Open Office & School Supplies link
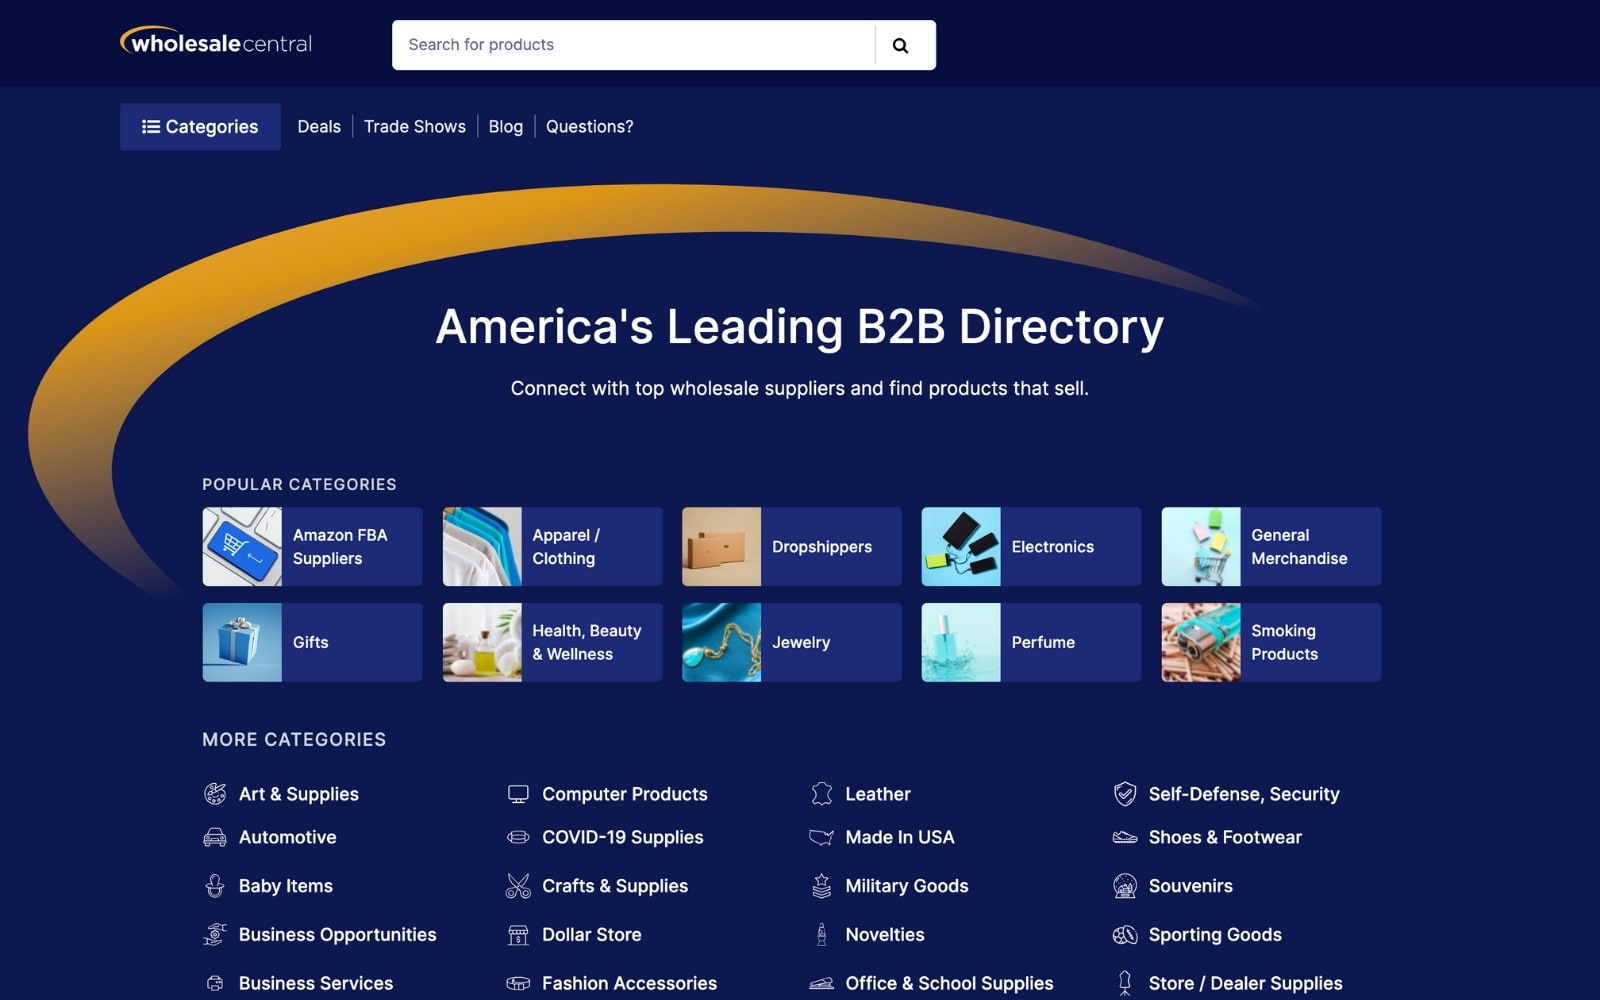Screen dimensions: 1600x1000 point(949,983)
